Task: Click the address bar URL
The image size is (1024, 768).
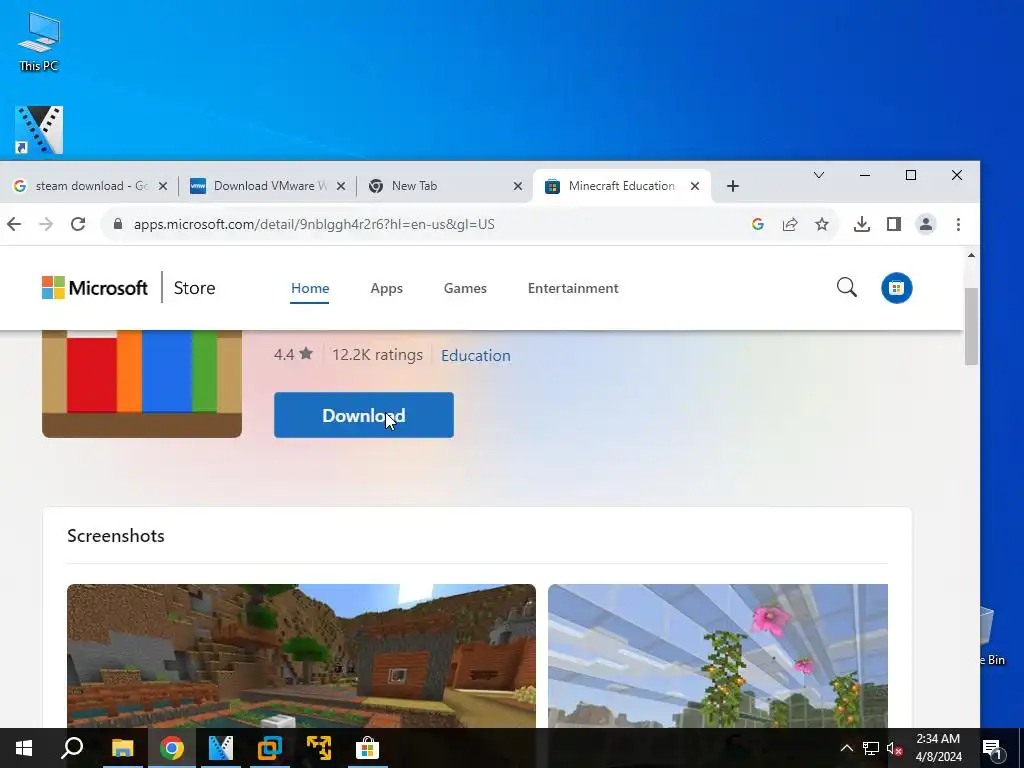Action: click(314, 224)
